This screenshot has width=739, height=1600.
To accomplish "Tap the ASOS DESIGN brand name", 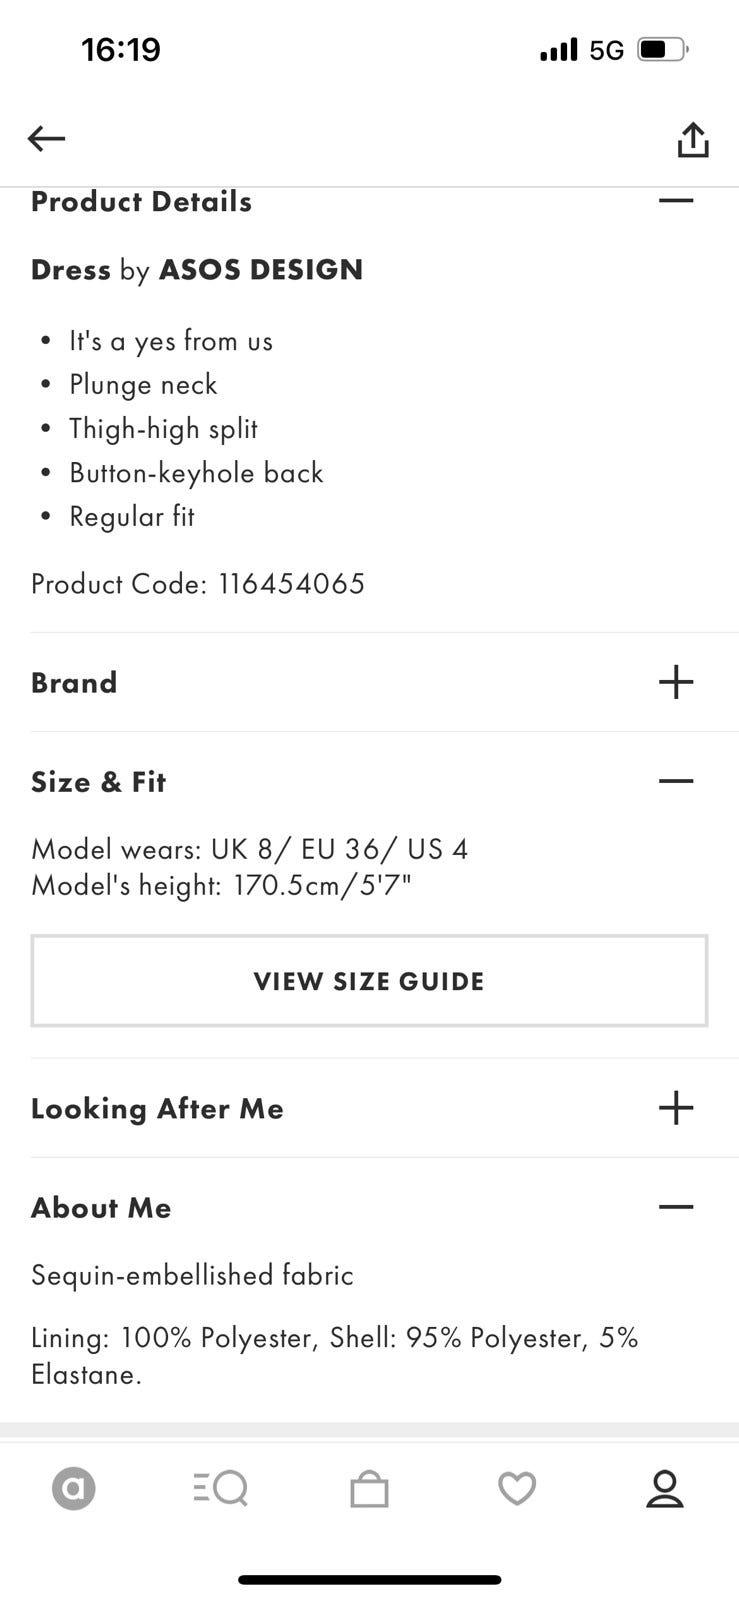I will tap(261, 270).
